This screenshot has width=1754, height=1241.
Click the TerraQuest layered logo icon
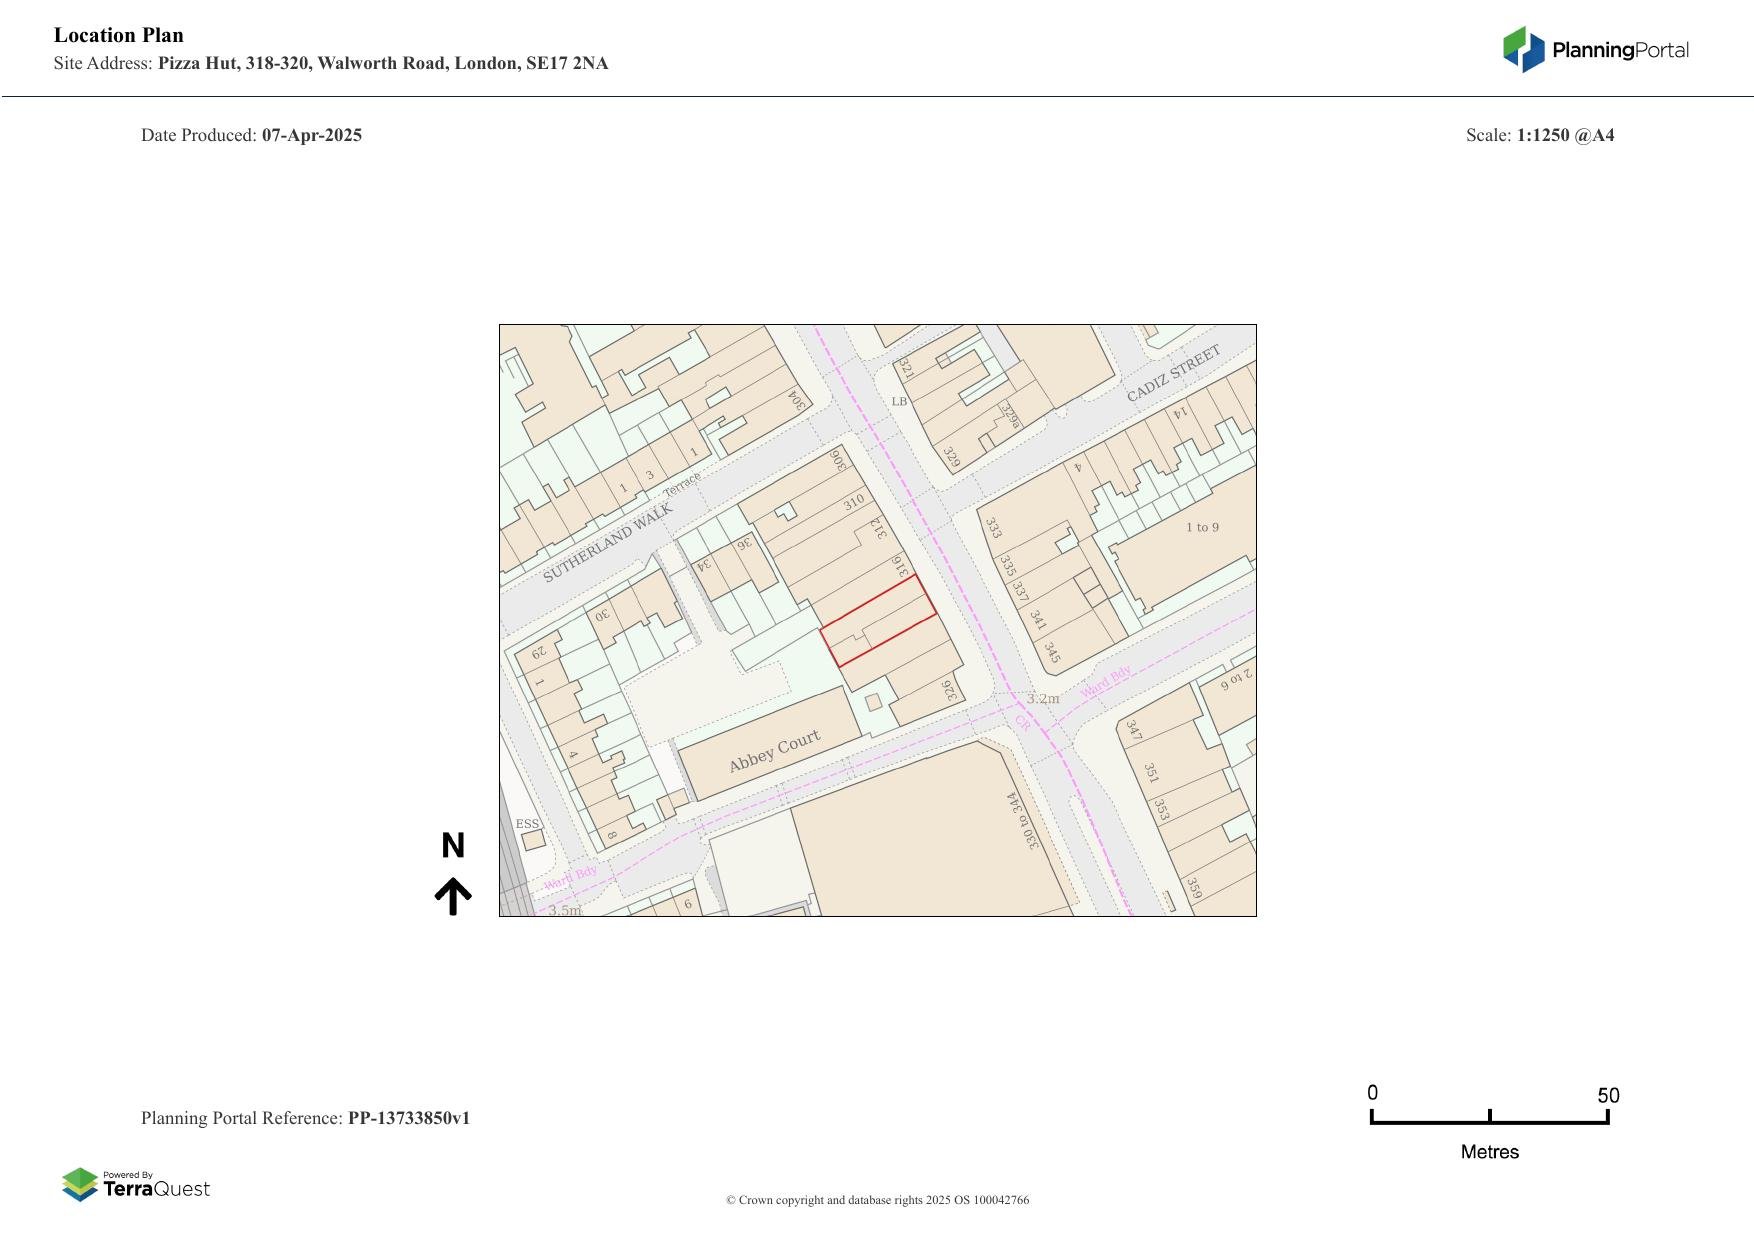point(80,1185)
